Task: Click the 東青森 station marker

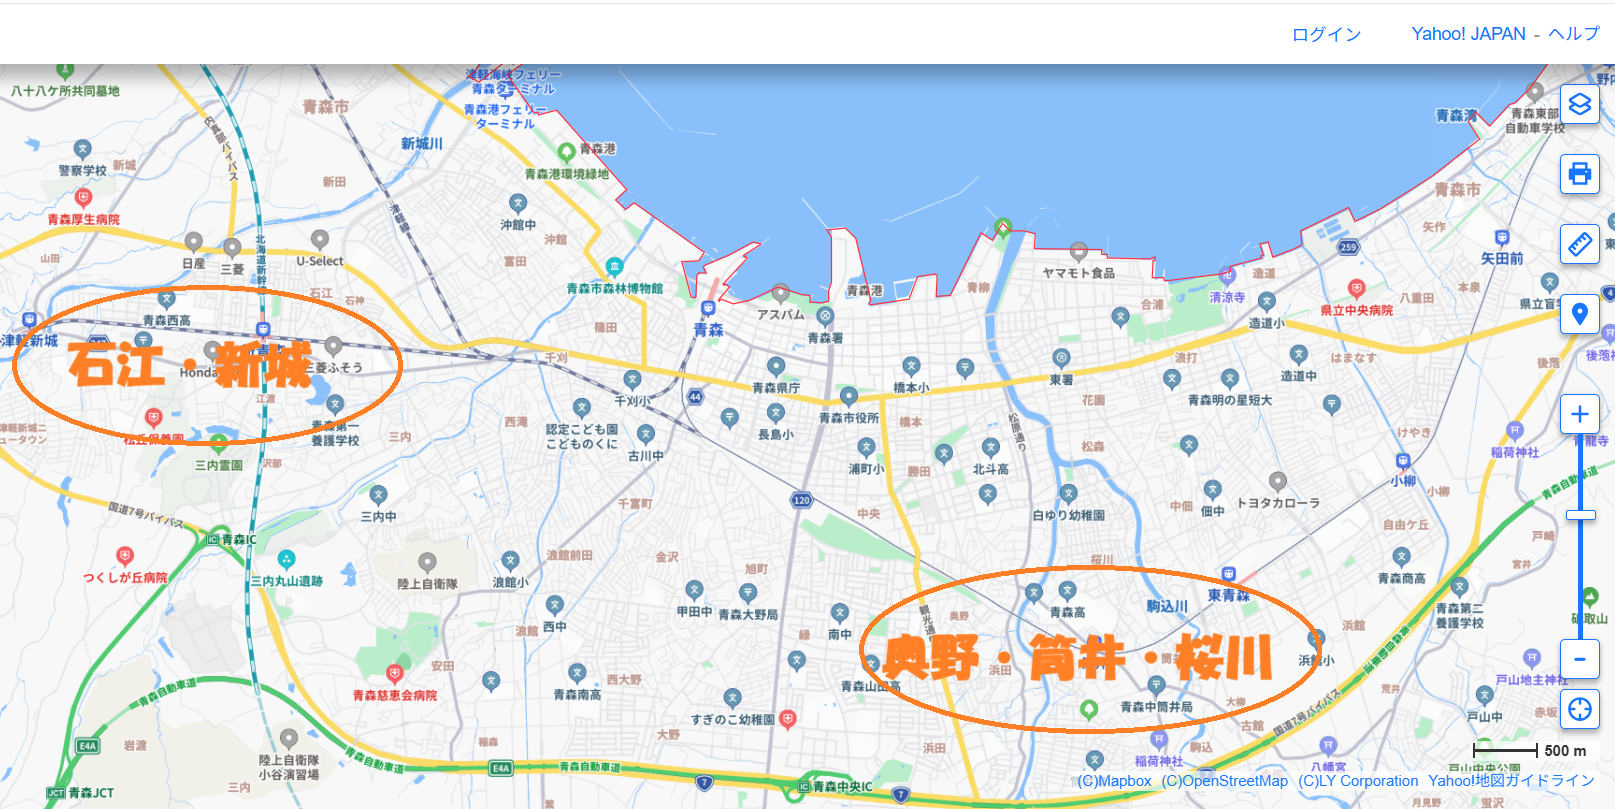Action: pyautogui.click(x=1228, y=575)
